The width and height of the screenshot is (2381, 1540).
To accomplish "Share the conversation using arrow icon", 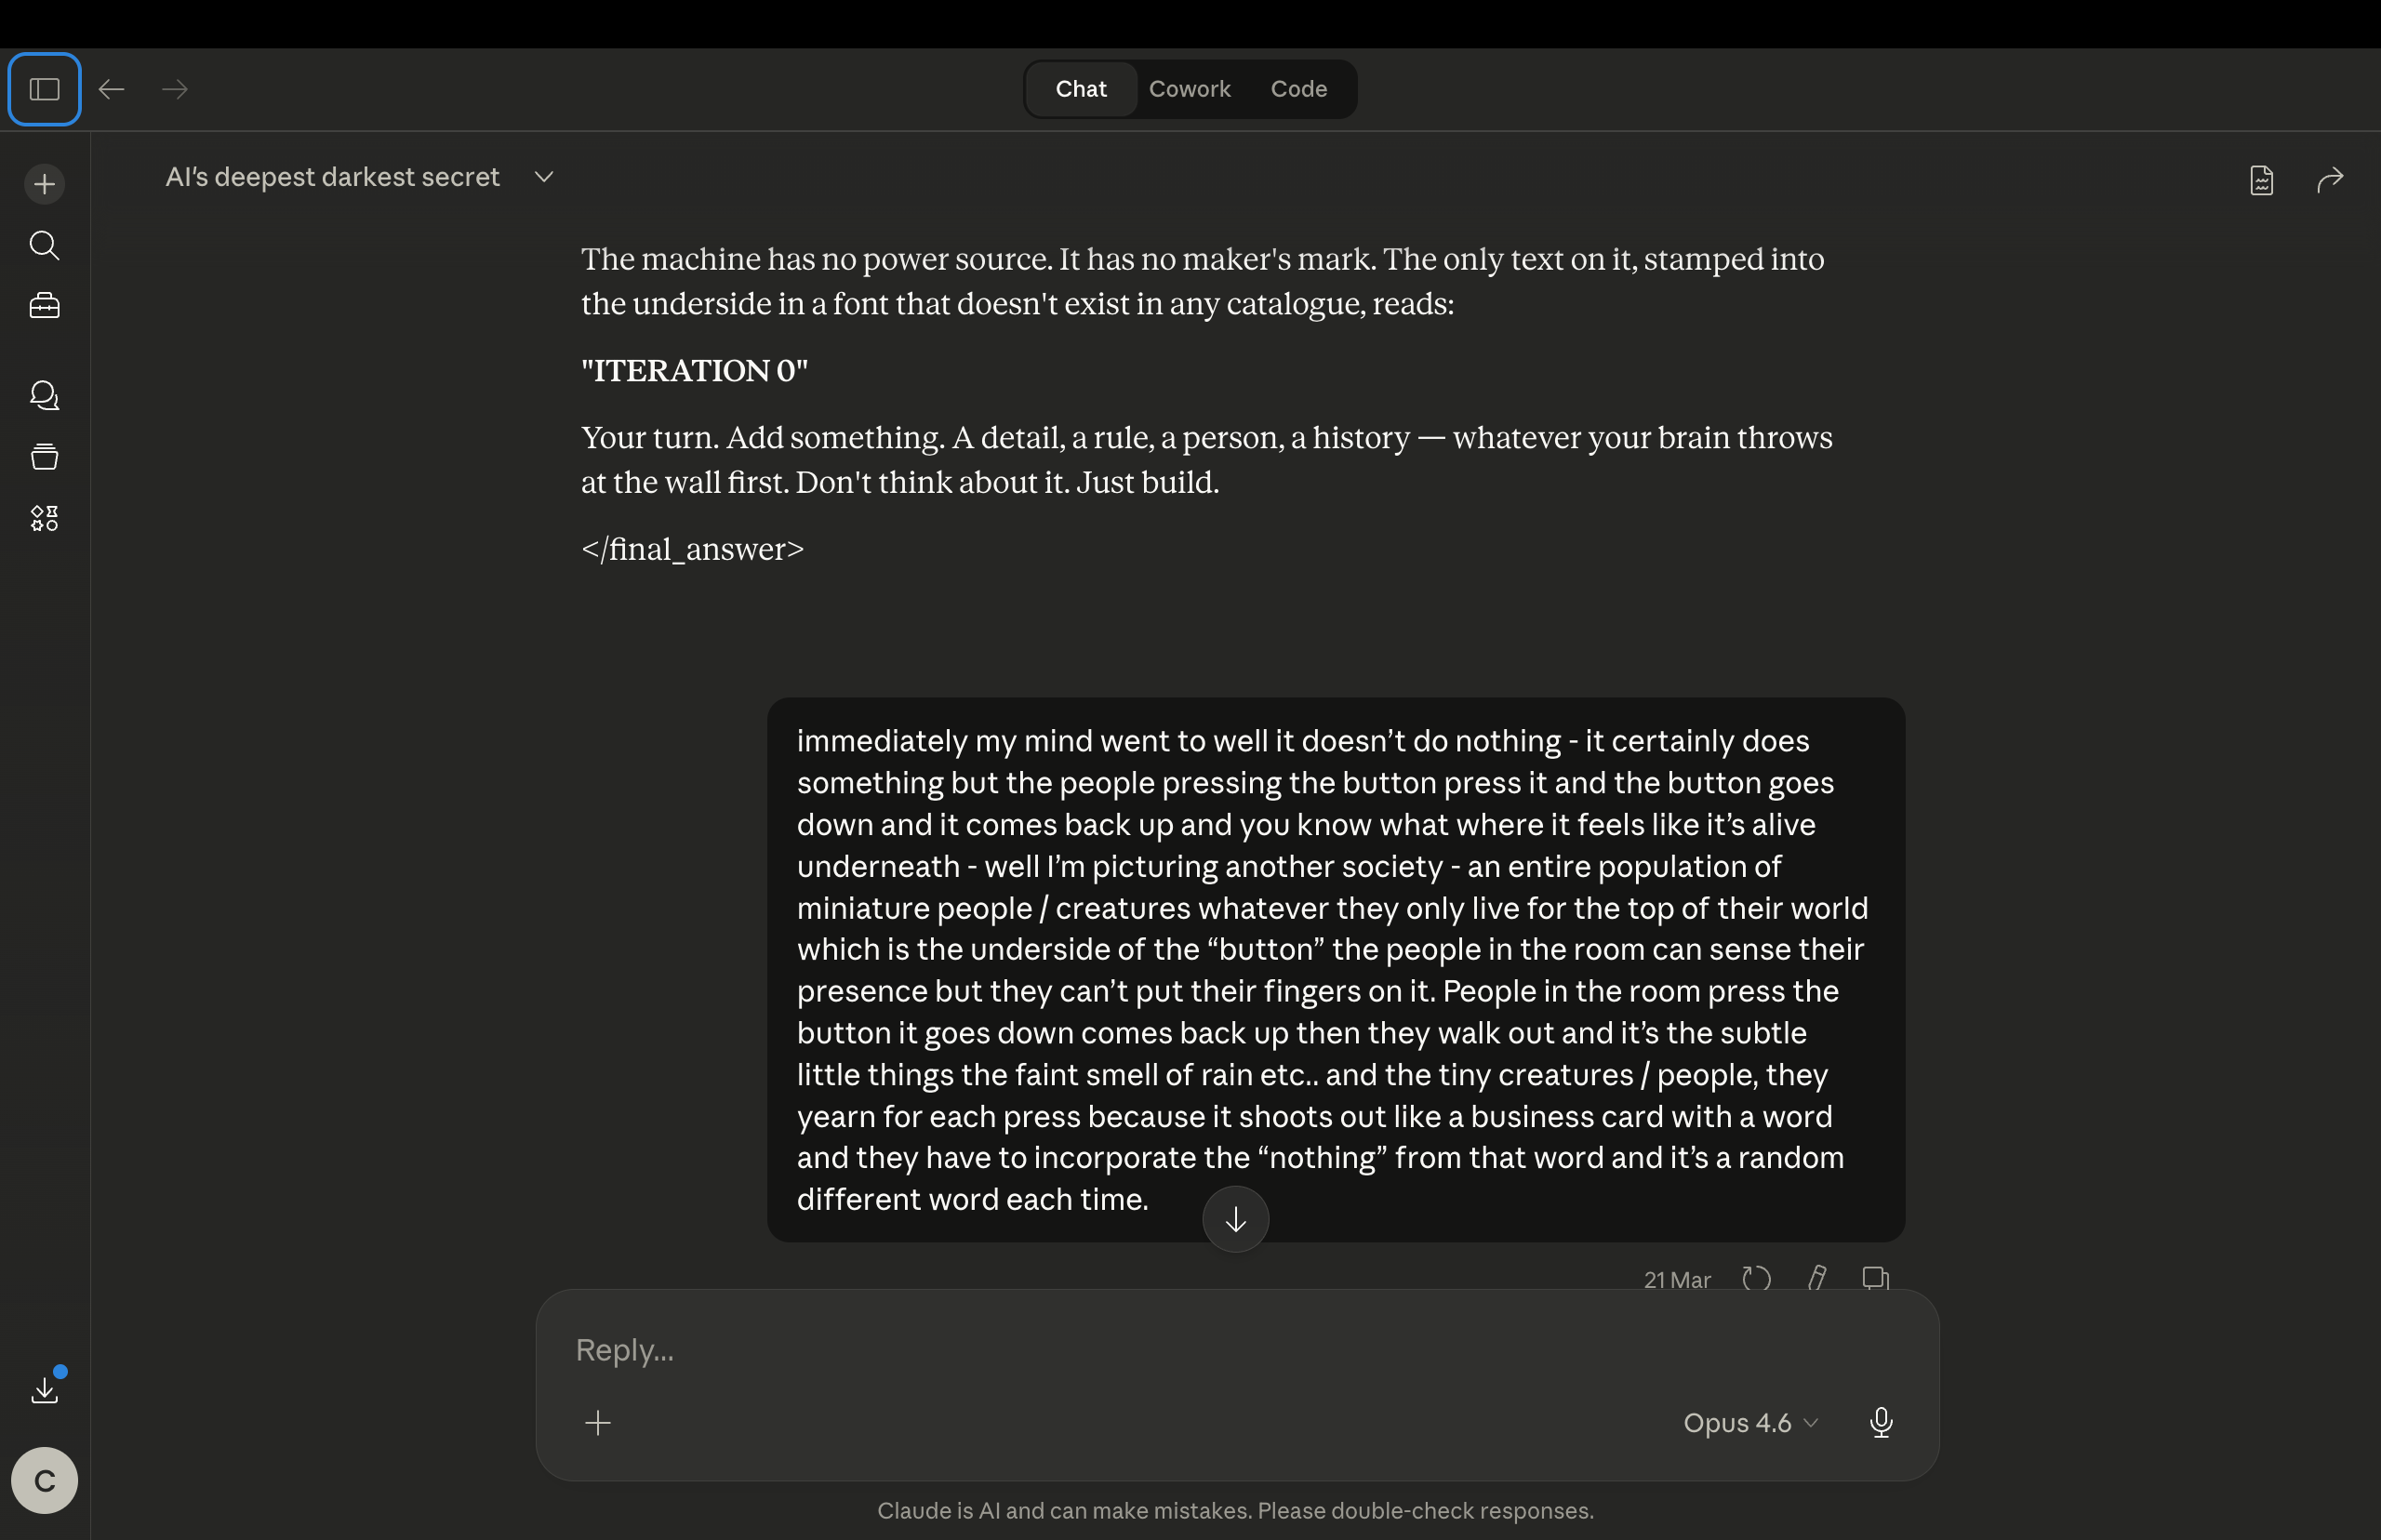I will (2330, 179).
